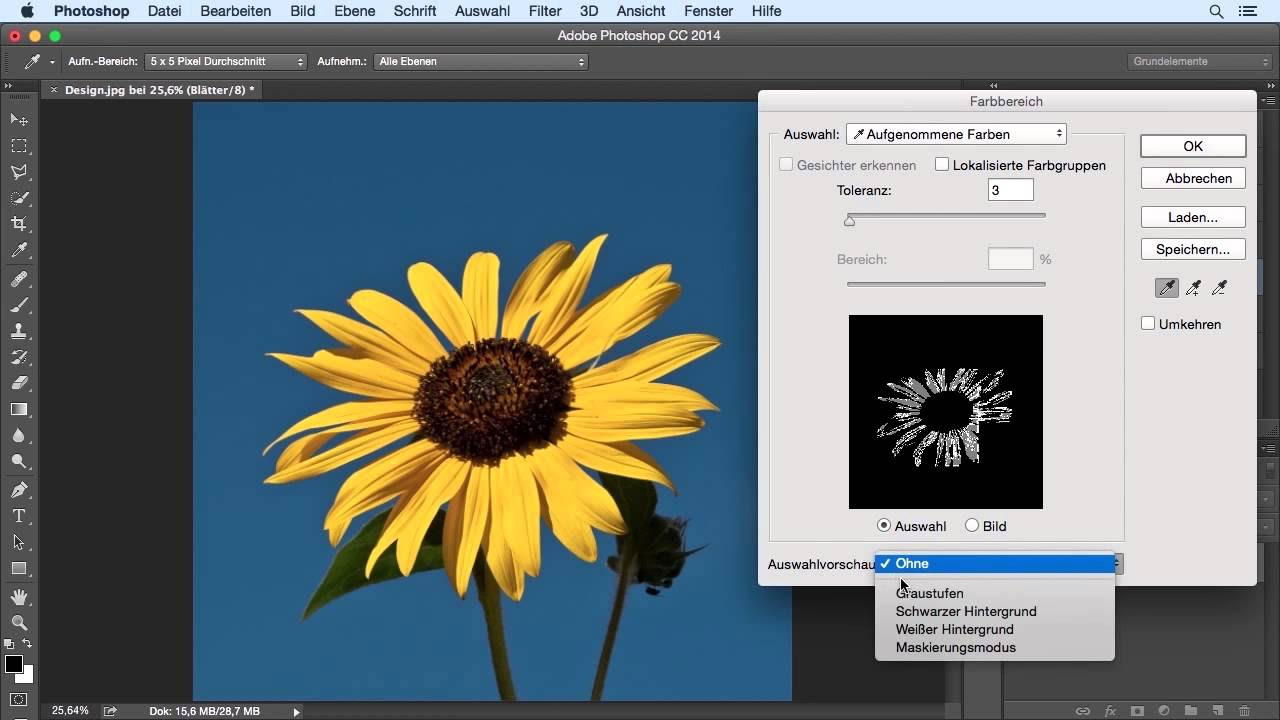Select the Polygonal Lasso tool
1280x720 pixels.
(18, 172)
